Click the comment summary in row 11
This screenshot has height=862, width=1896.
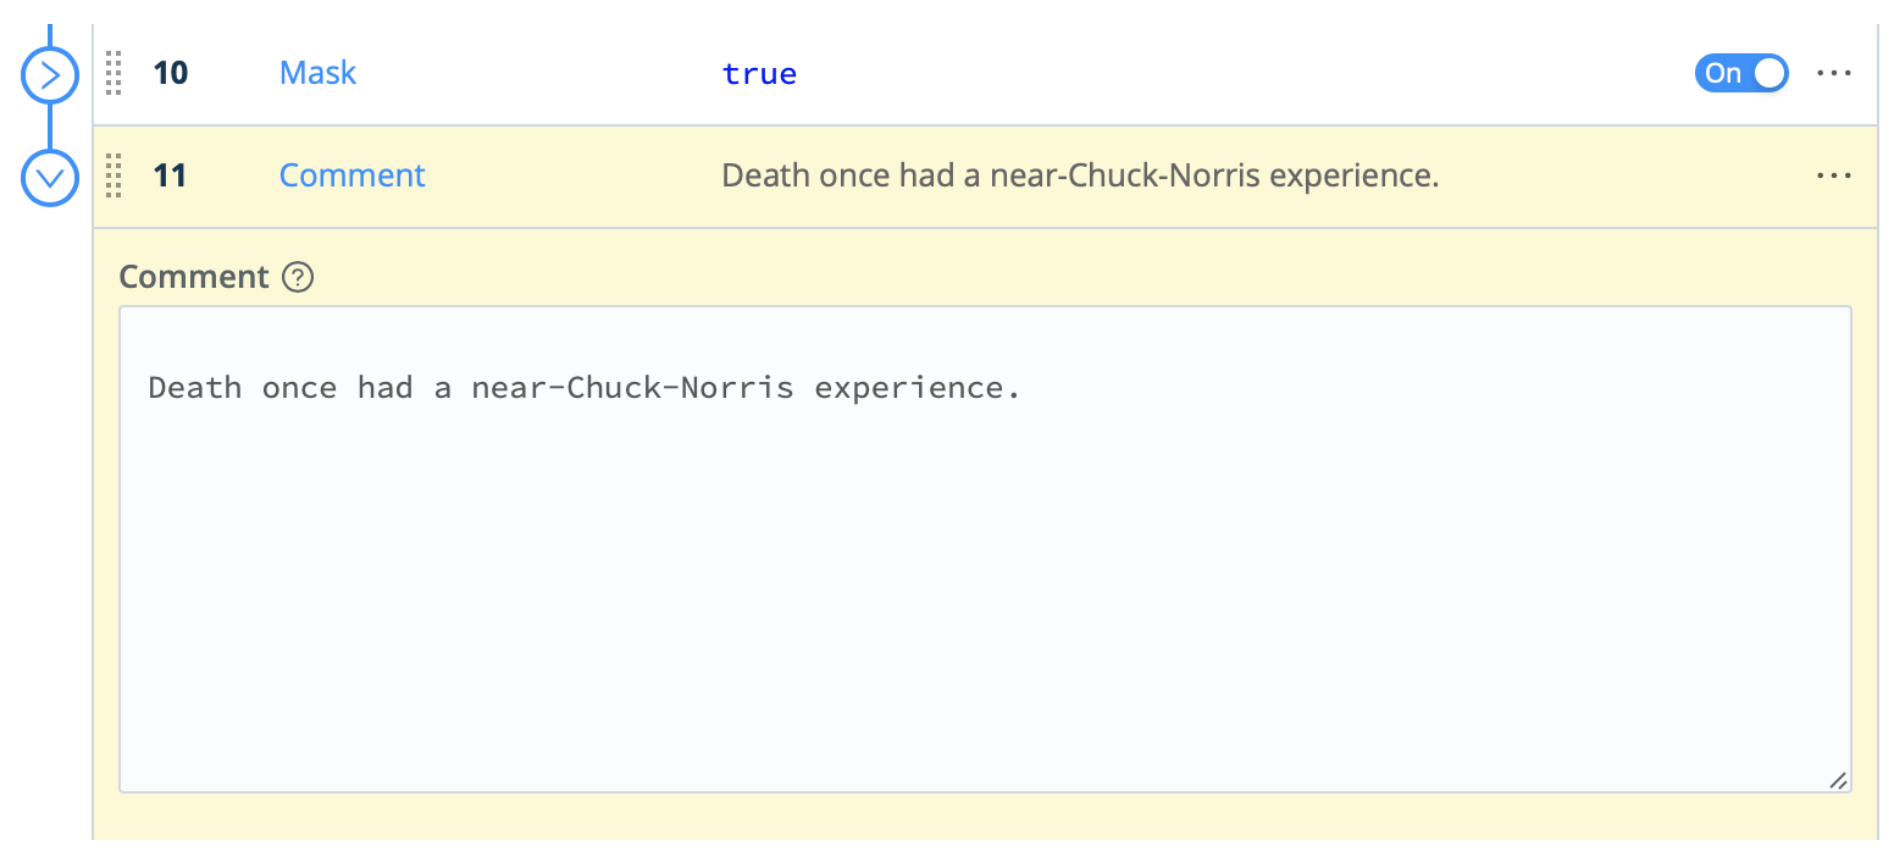(1080, 176)
